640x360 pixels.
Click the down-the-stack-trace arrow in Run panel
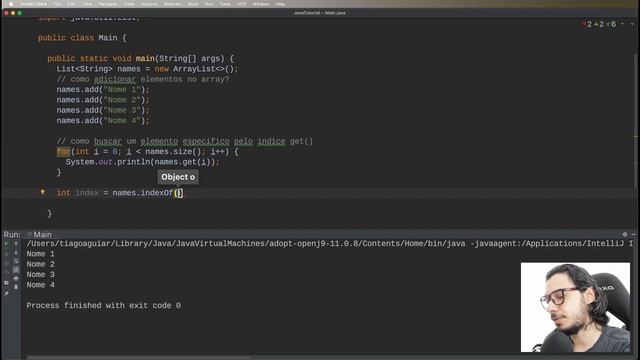[x=16, y=253]
